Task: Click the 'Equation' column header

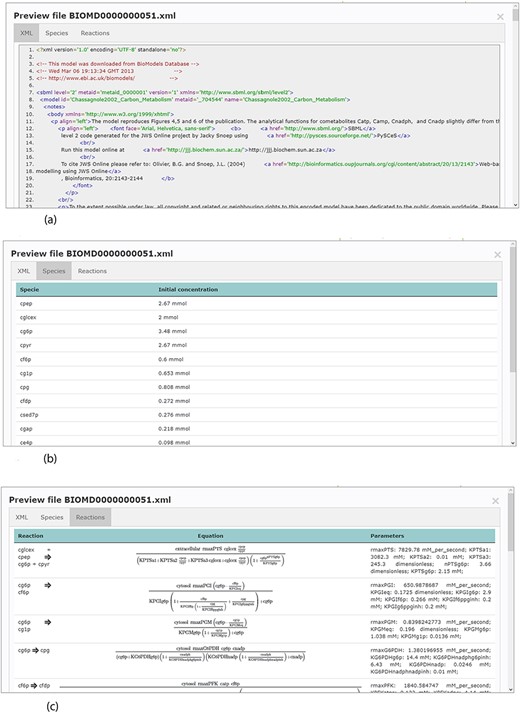Action: 211,536
